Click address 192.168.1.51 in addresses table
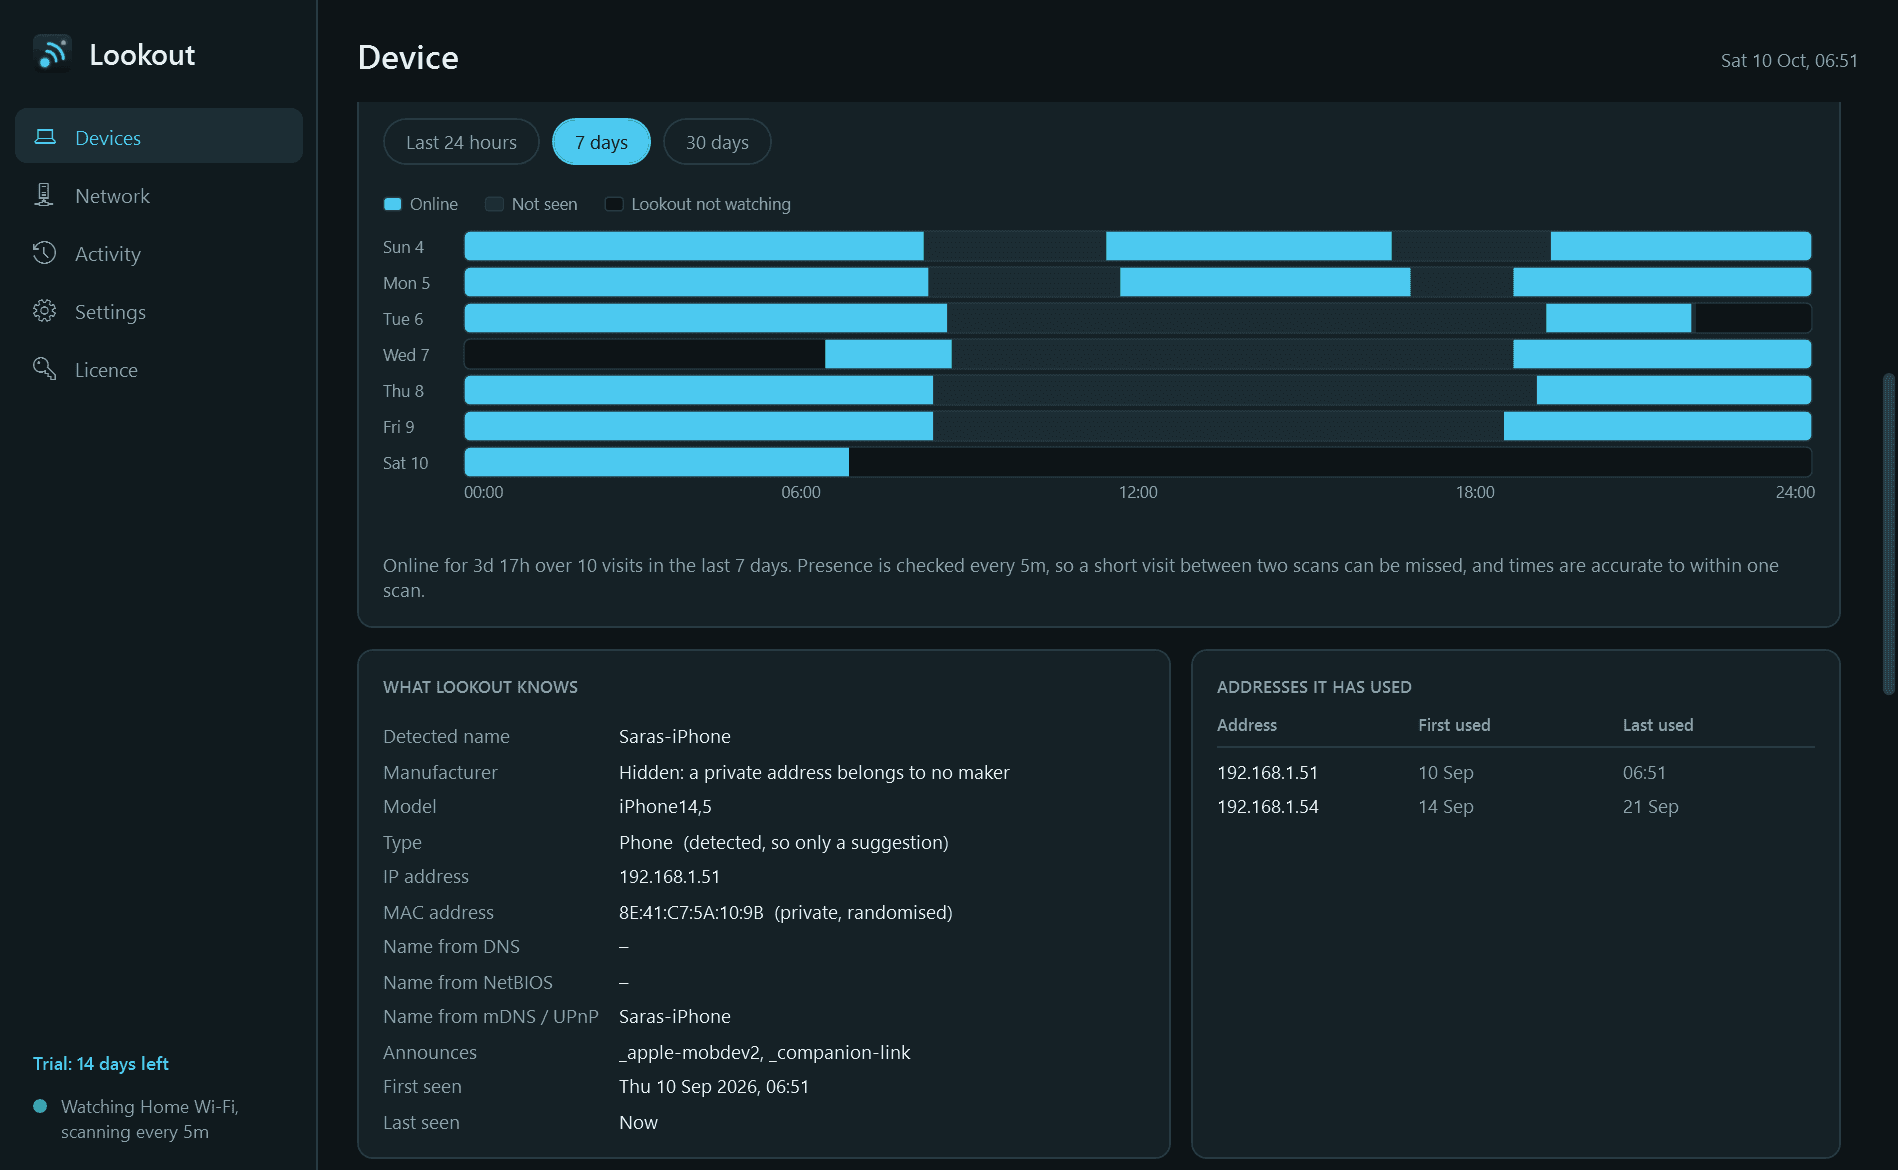 point(1267,772)
